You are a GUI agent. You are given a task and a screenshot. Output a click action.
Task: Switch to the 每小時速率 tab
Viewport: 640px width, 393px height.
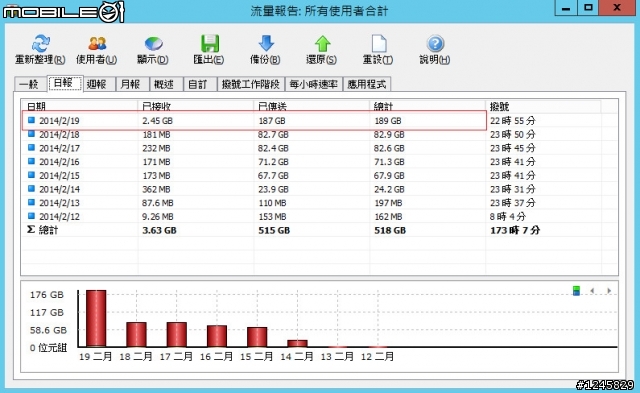[313, 84]
